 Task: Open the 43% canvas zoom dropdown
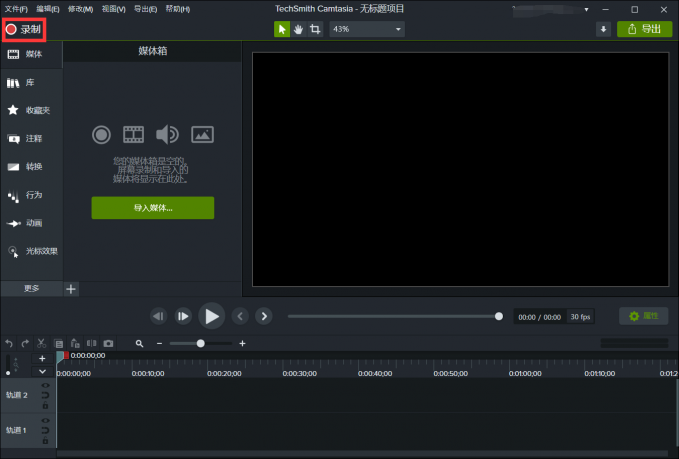click(x=367, y=29)
